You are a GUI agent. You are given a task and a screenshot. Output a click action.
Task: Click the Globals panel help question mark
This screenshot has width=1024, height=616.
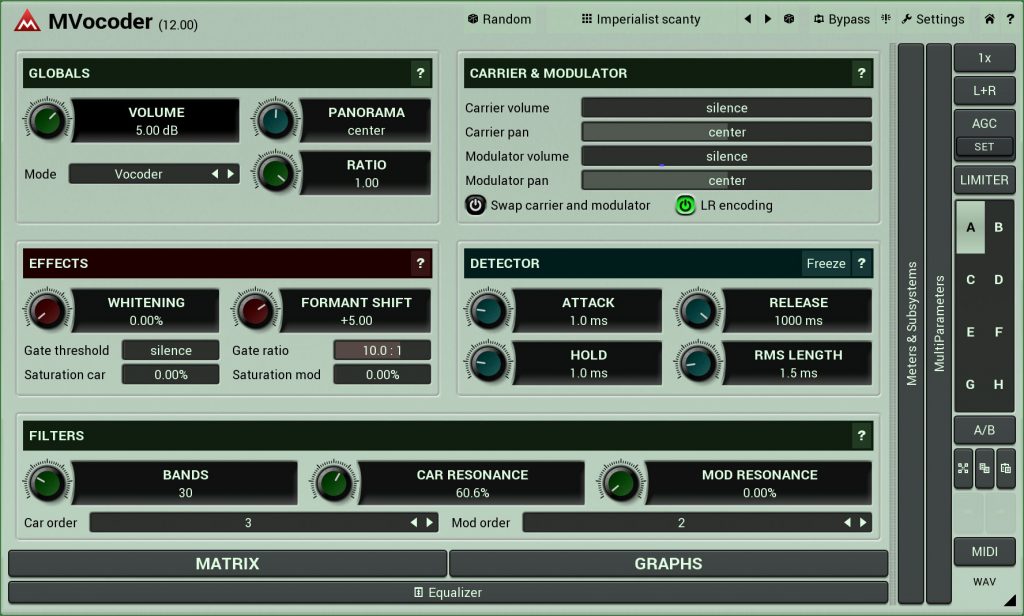(420, 74)
